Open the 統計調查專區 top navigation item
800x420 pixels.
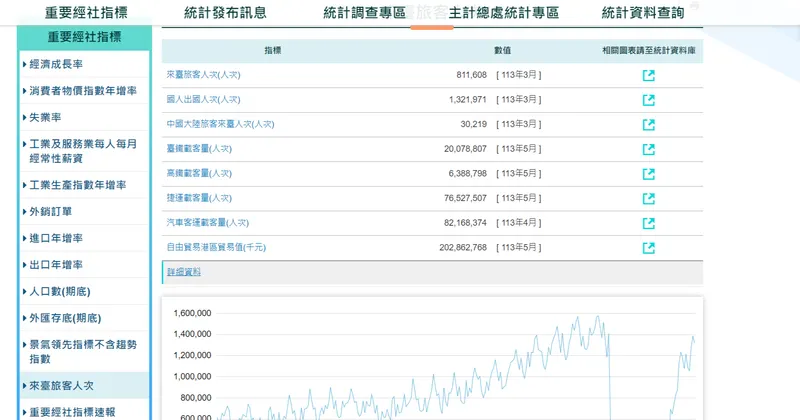(x=365, y=12)
